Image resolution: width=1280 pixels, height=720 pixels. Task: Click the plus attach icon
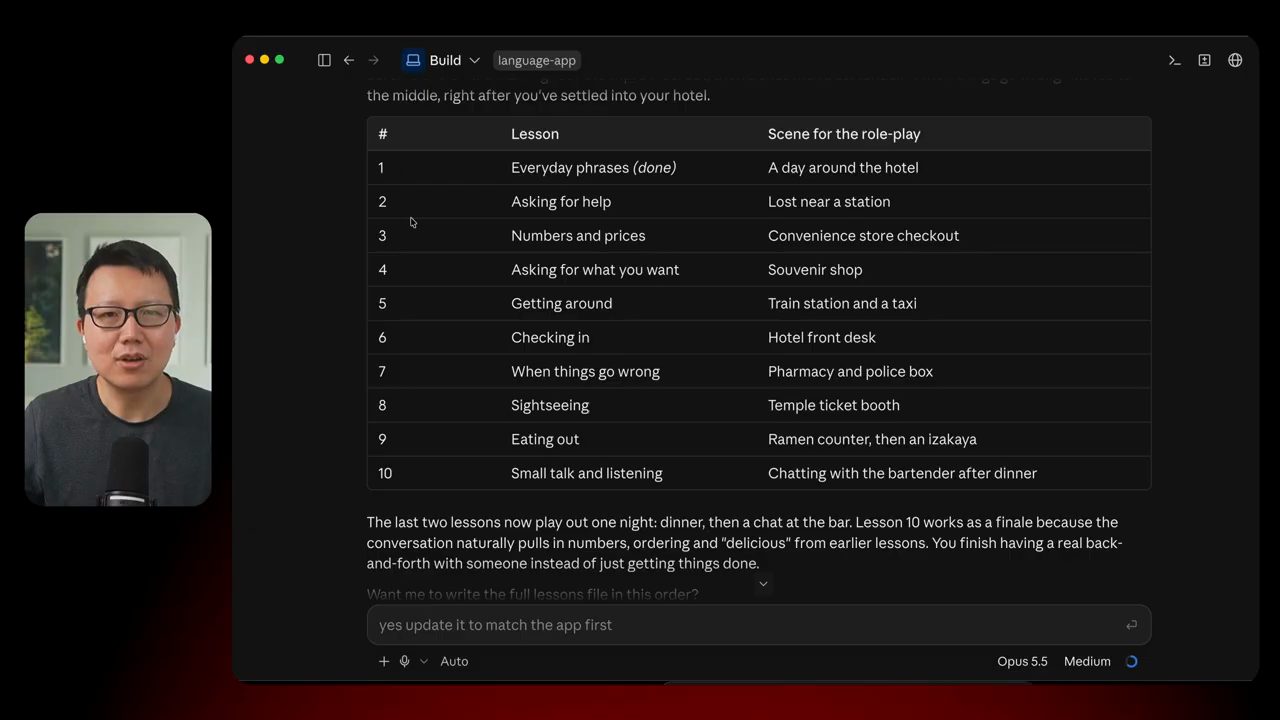coord(384,661)
